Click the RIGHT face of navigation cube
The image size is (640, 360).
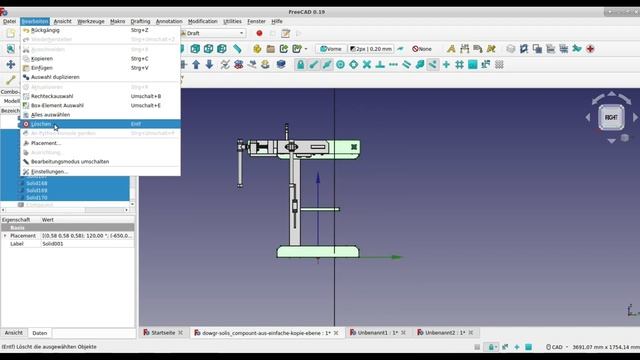click(611, 118)
